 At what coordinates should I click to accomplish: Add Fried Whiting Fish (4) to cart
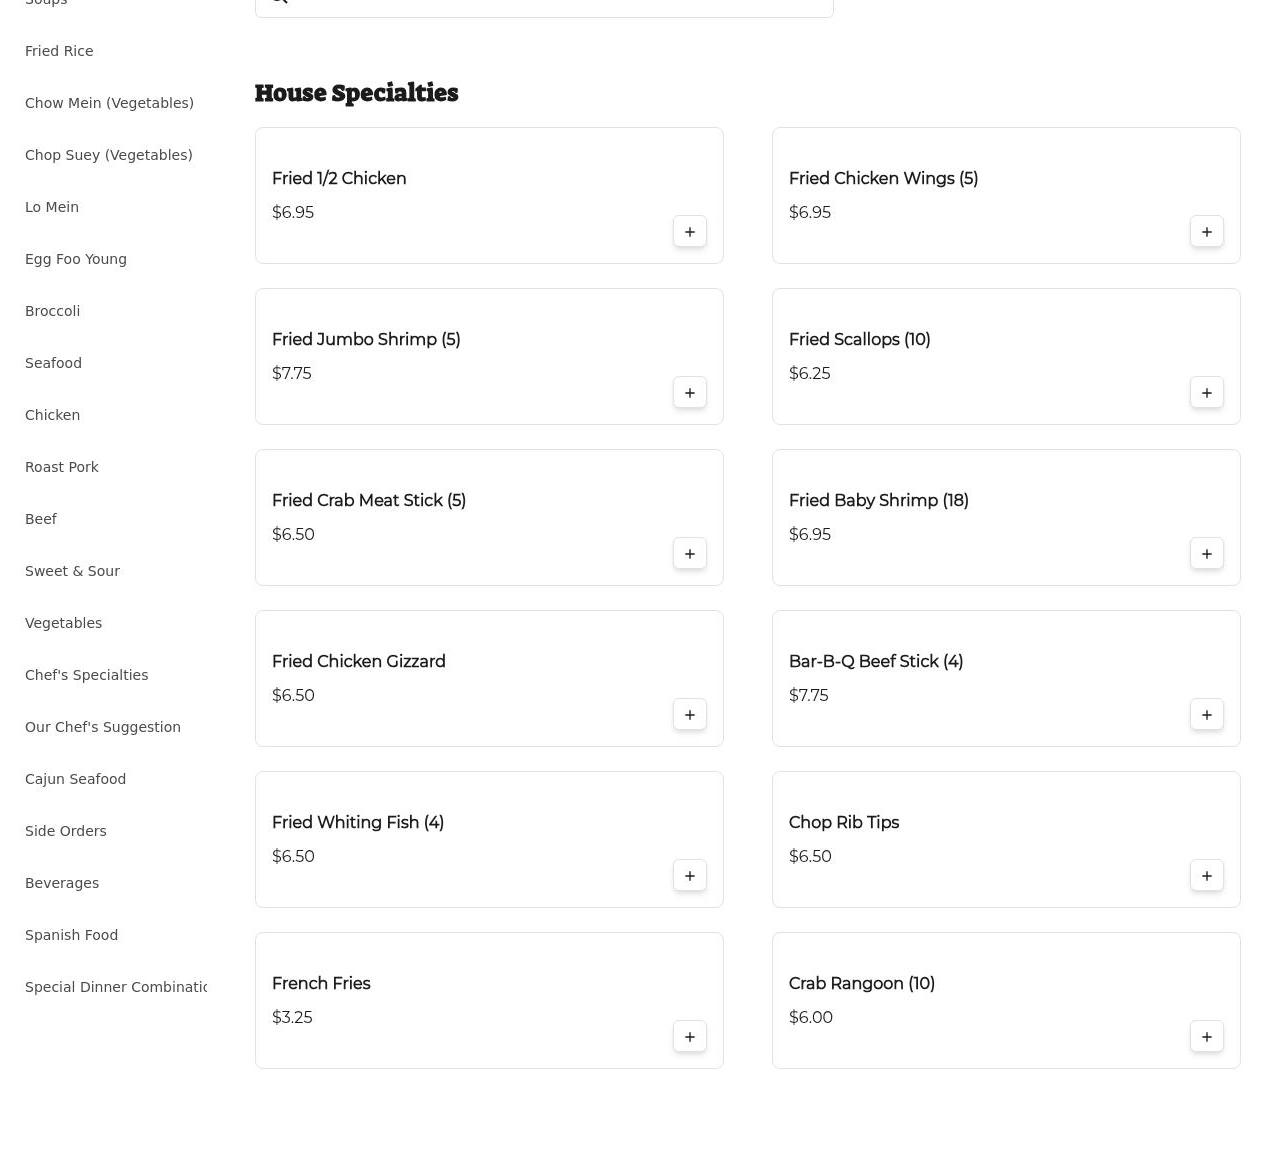(689, 876)
